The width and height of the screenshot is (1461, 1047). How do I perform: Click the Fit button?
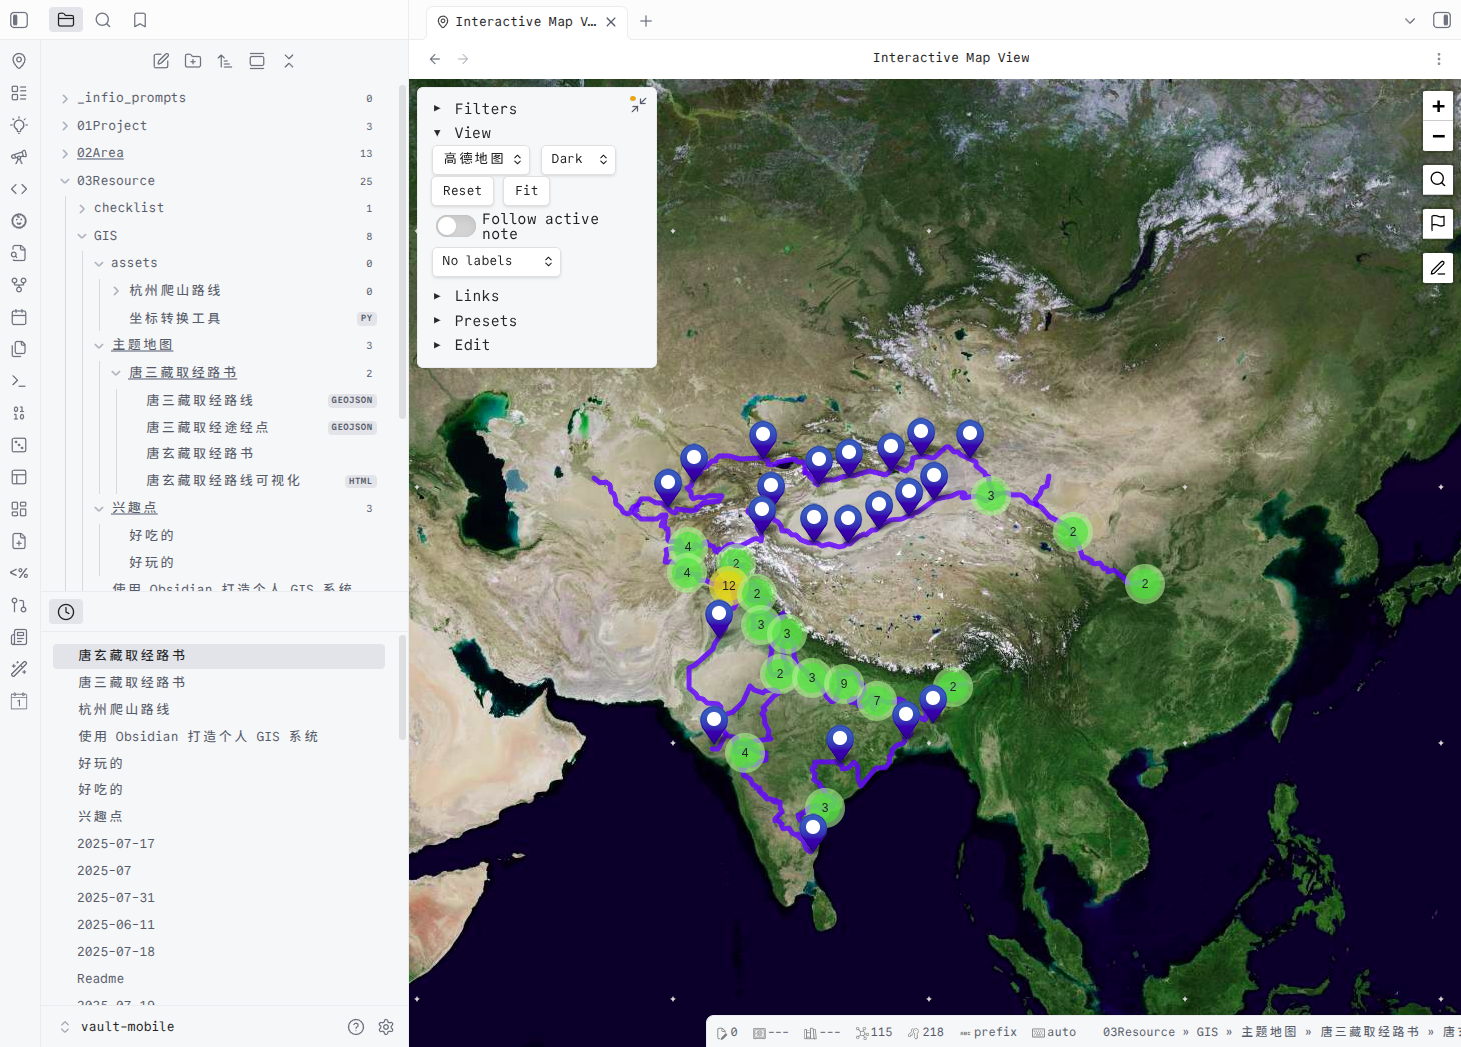[x=526, y=191]
